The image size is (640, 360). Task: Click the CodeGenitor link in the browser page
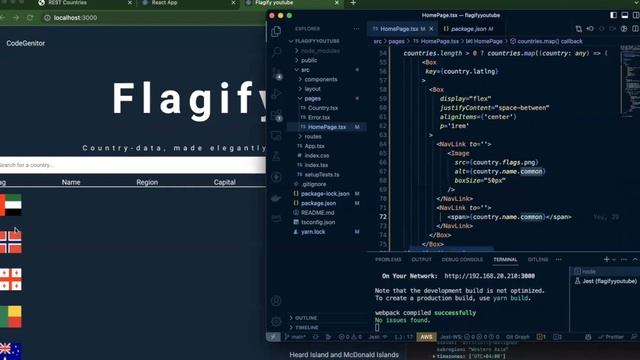pyautogui.click(x=25, y=43)
